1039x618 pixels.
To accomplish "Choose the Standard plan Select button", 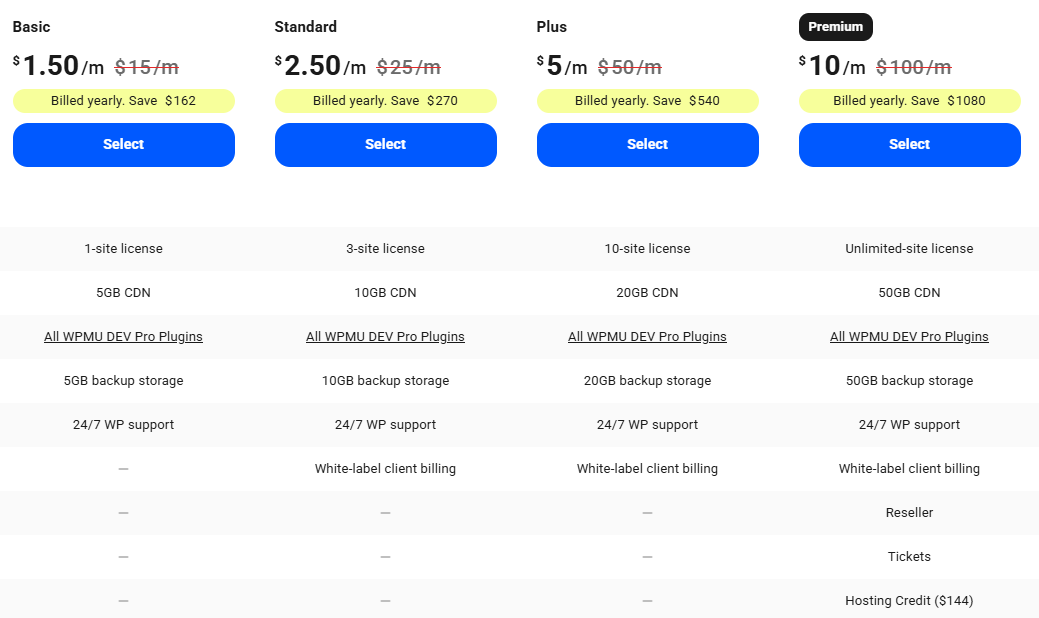I will (x=385, y=145).
